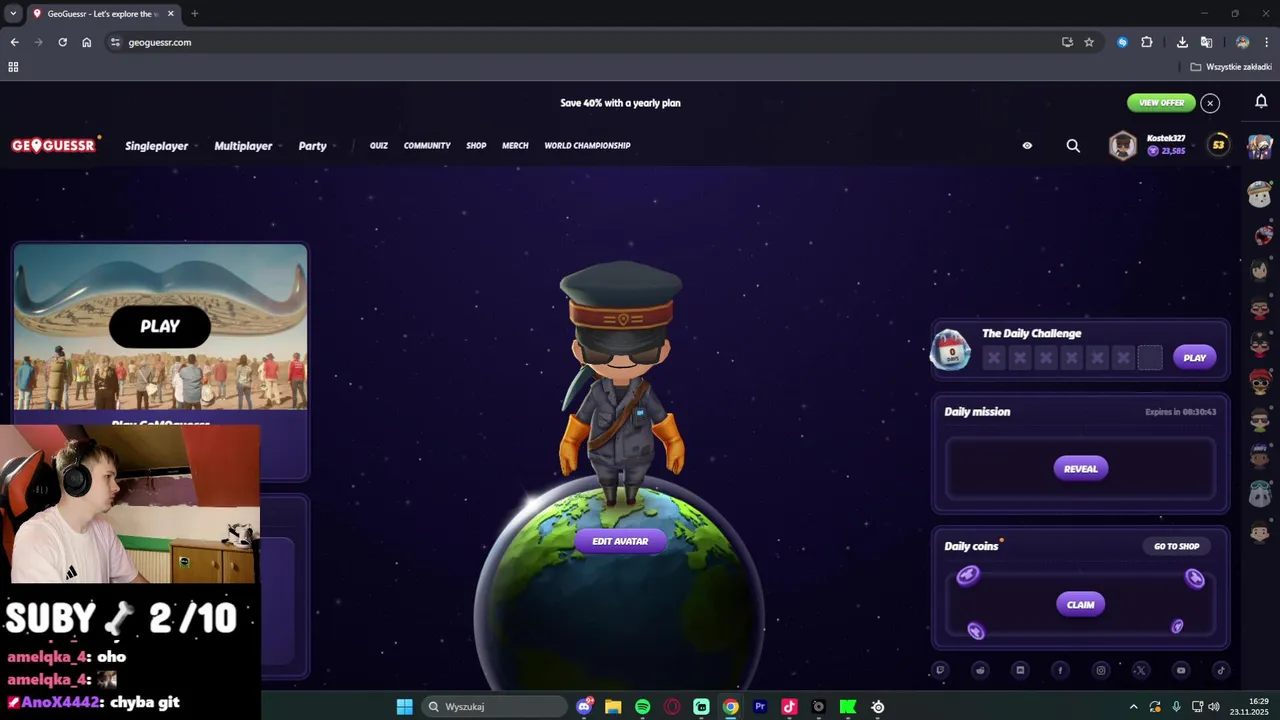1280x720 pixels.
Task: Open GeoGuessr's Reddit page
Action: tap(980, 670)
